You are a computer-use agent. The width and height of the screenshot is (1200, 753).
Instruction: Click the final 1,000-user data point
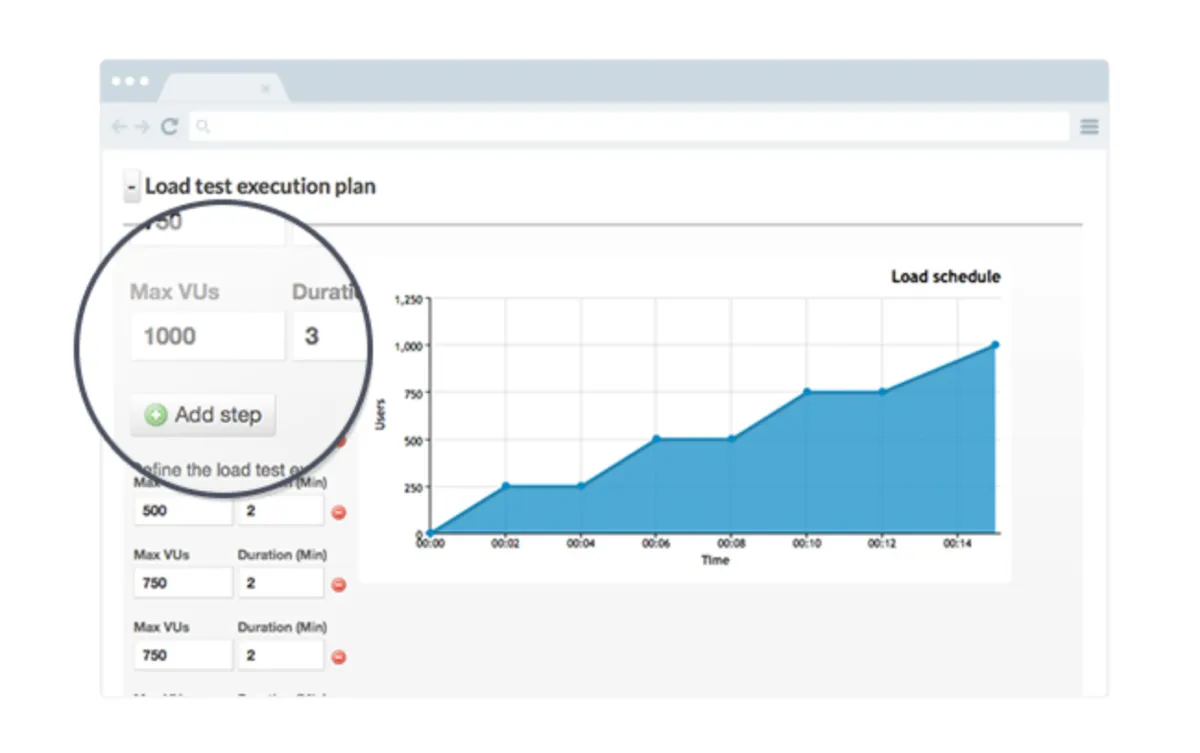pyautogui.click(x=995, y=345)
